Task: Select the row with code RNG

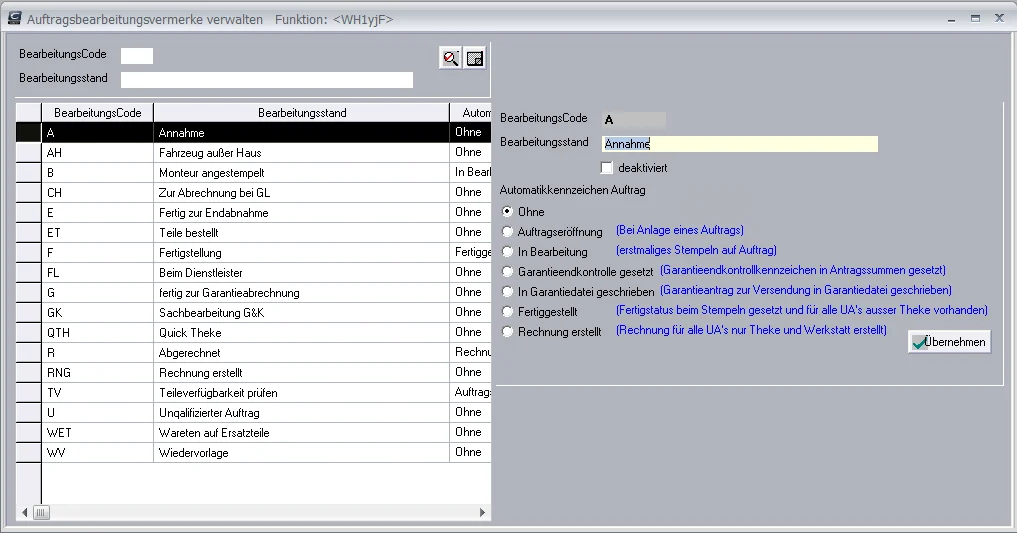Action: click(x=254, y=373)
